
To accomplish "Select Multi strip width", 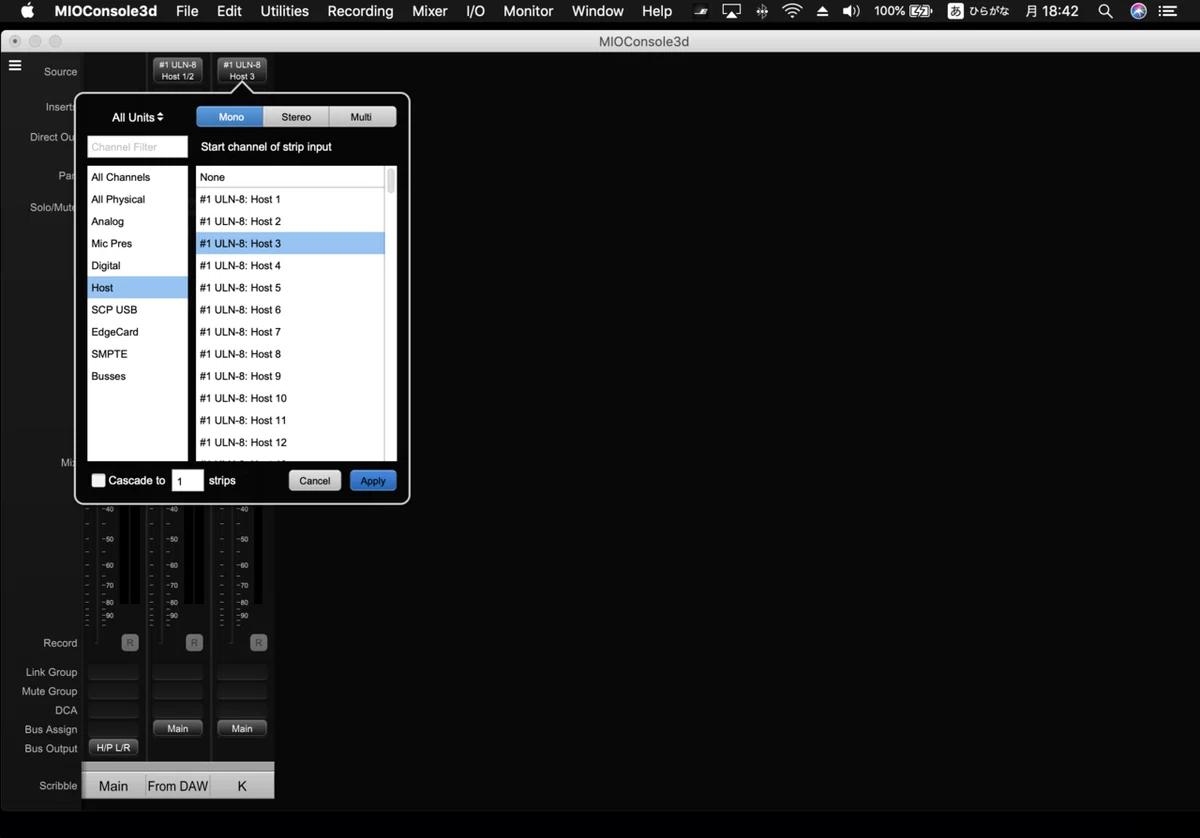I will coord(362,117).
